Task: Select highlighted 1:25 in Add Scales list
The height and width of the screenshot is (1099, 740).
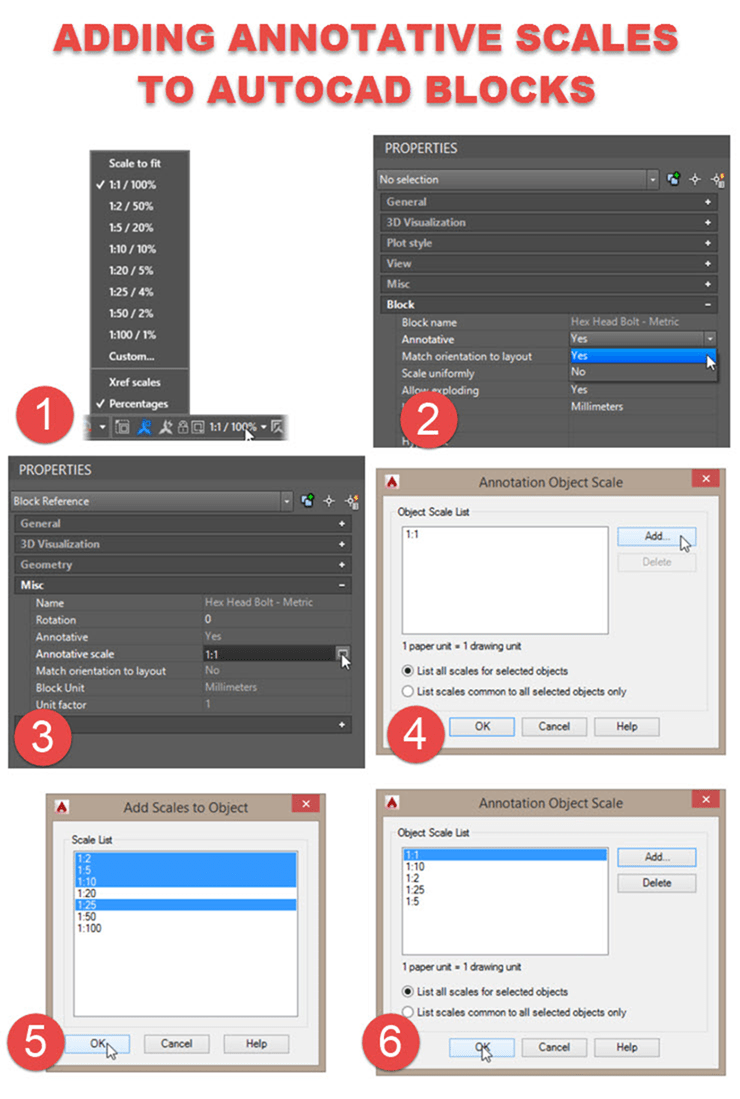Action: (186, 905)
